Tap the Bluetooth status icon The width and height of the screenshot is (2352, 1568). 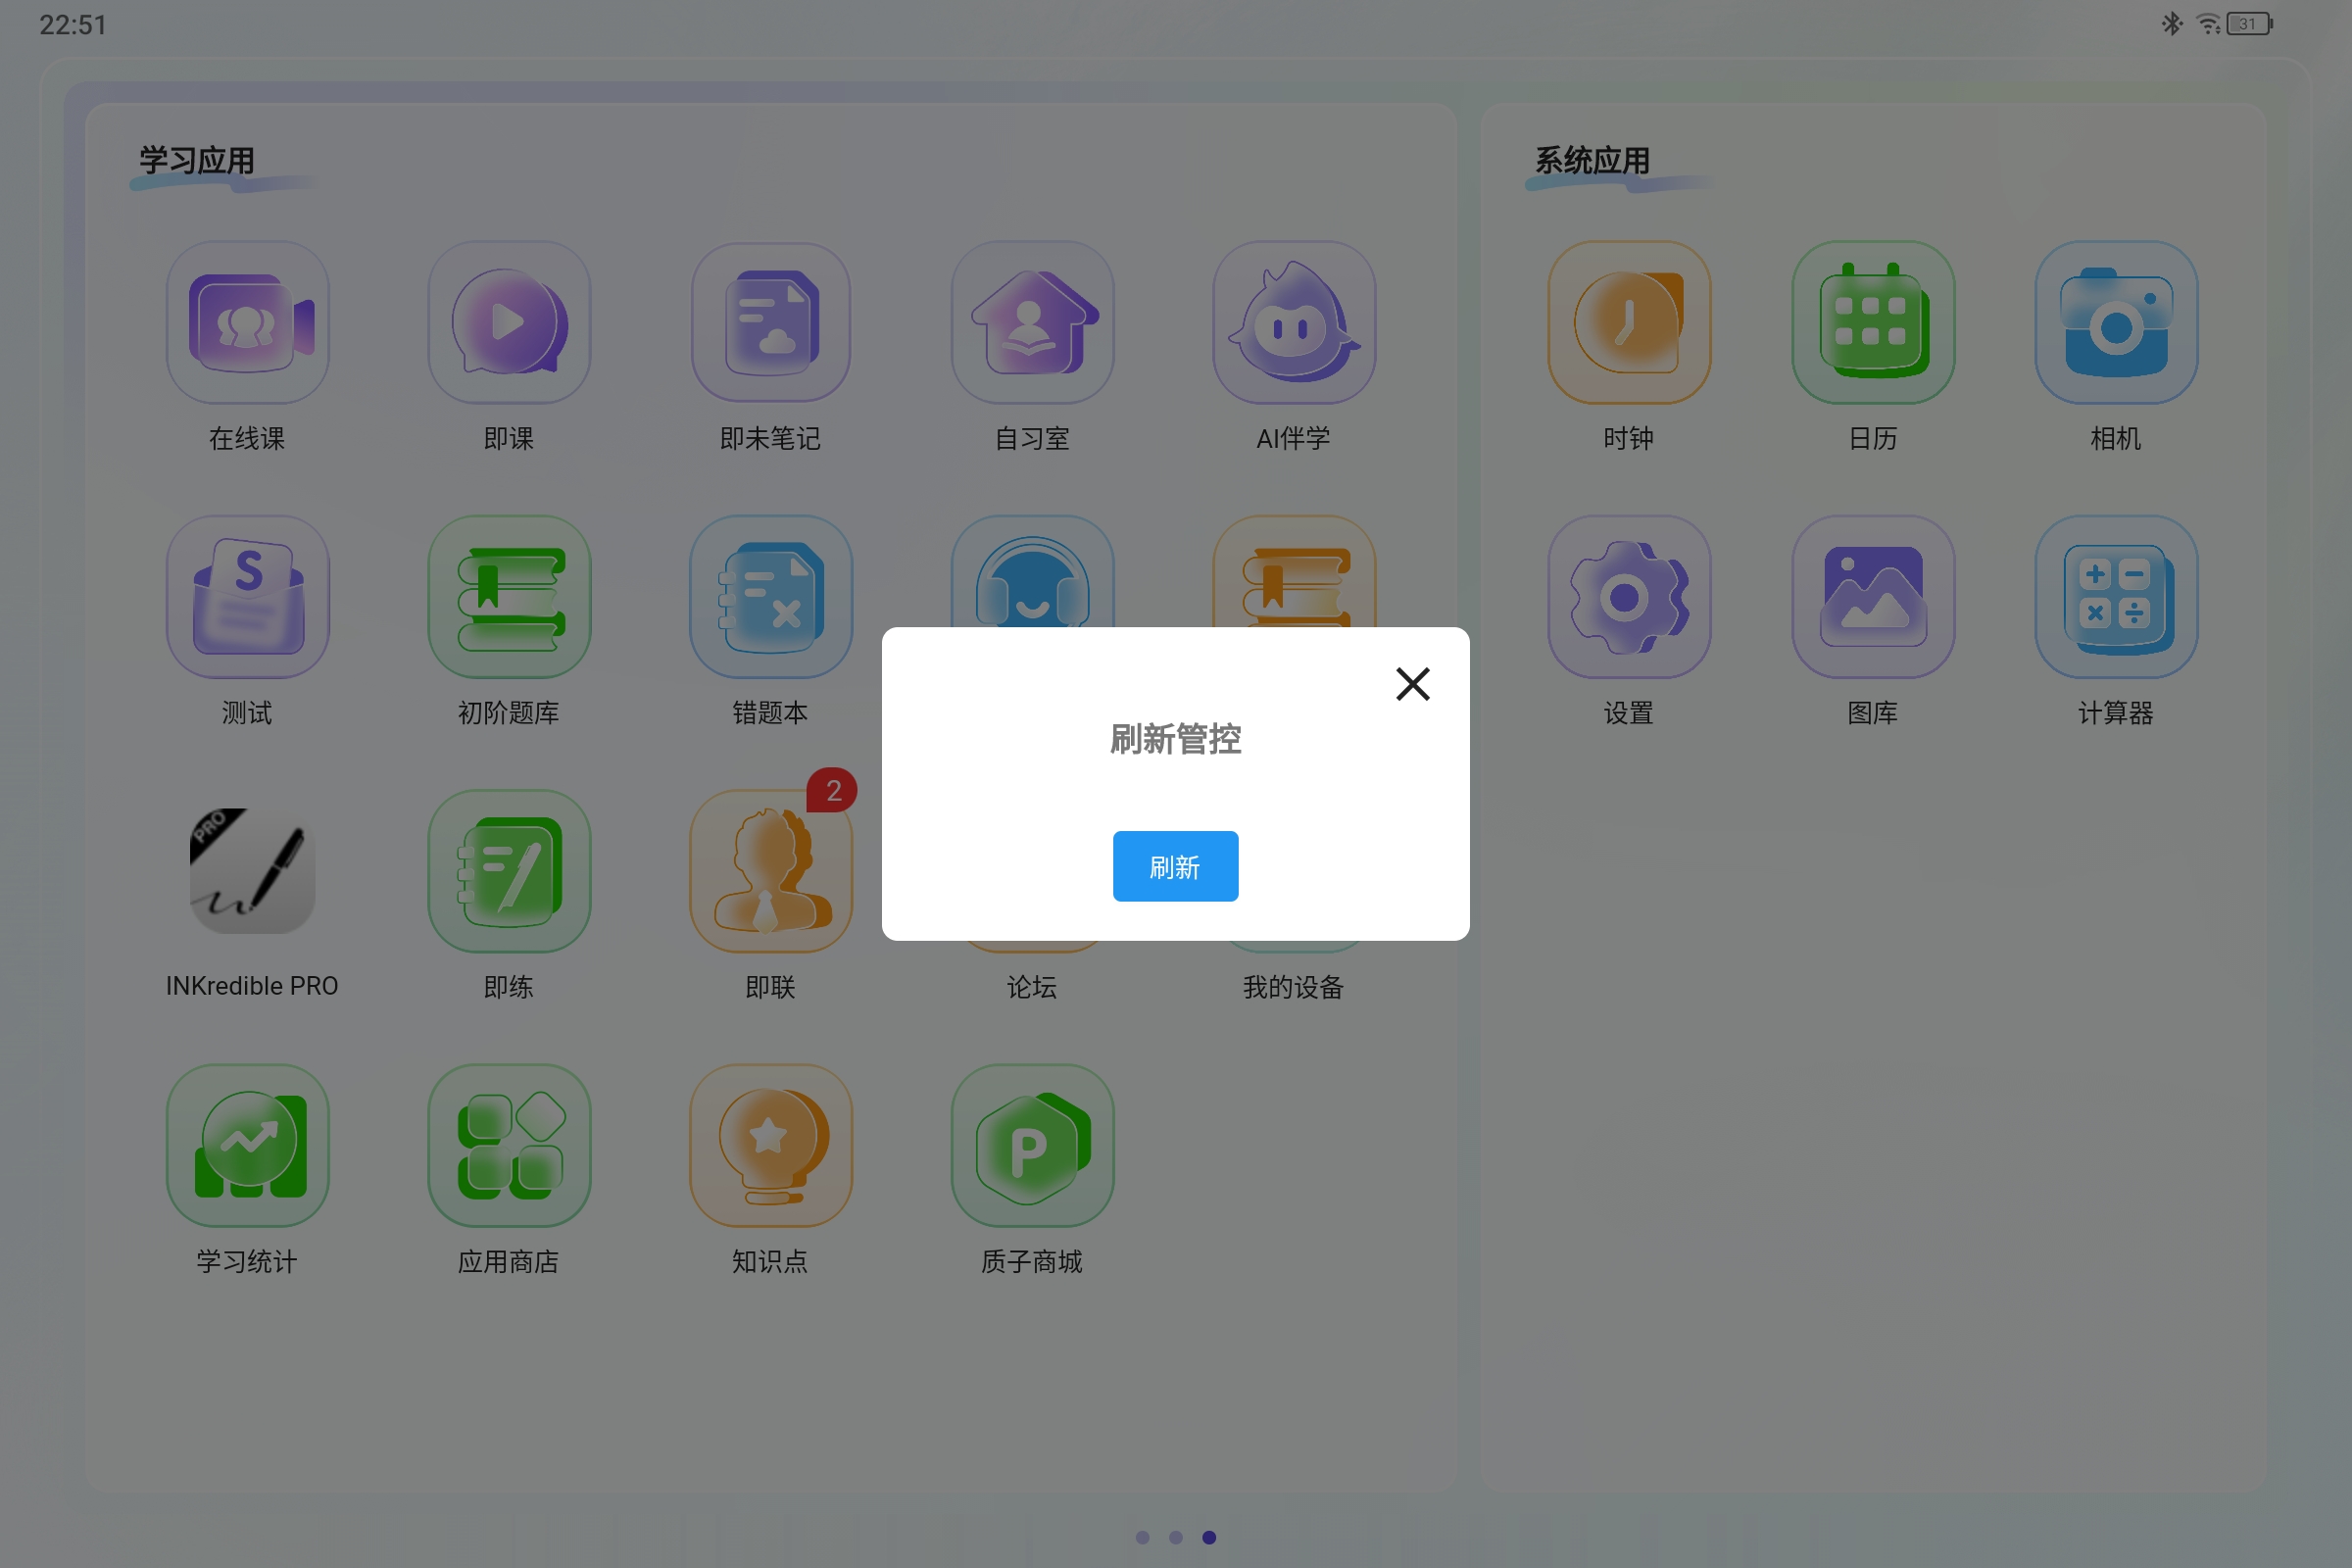[x=2171, y=23]
